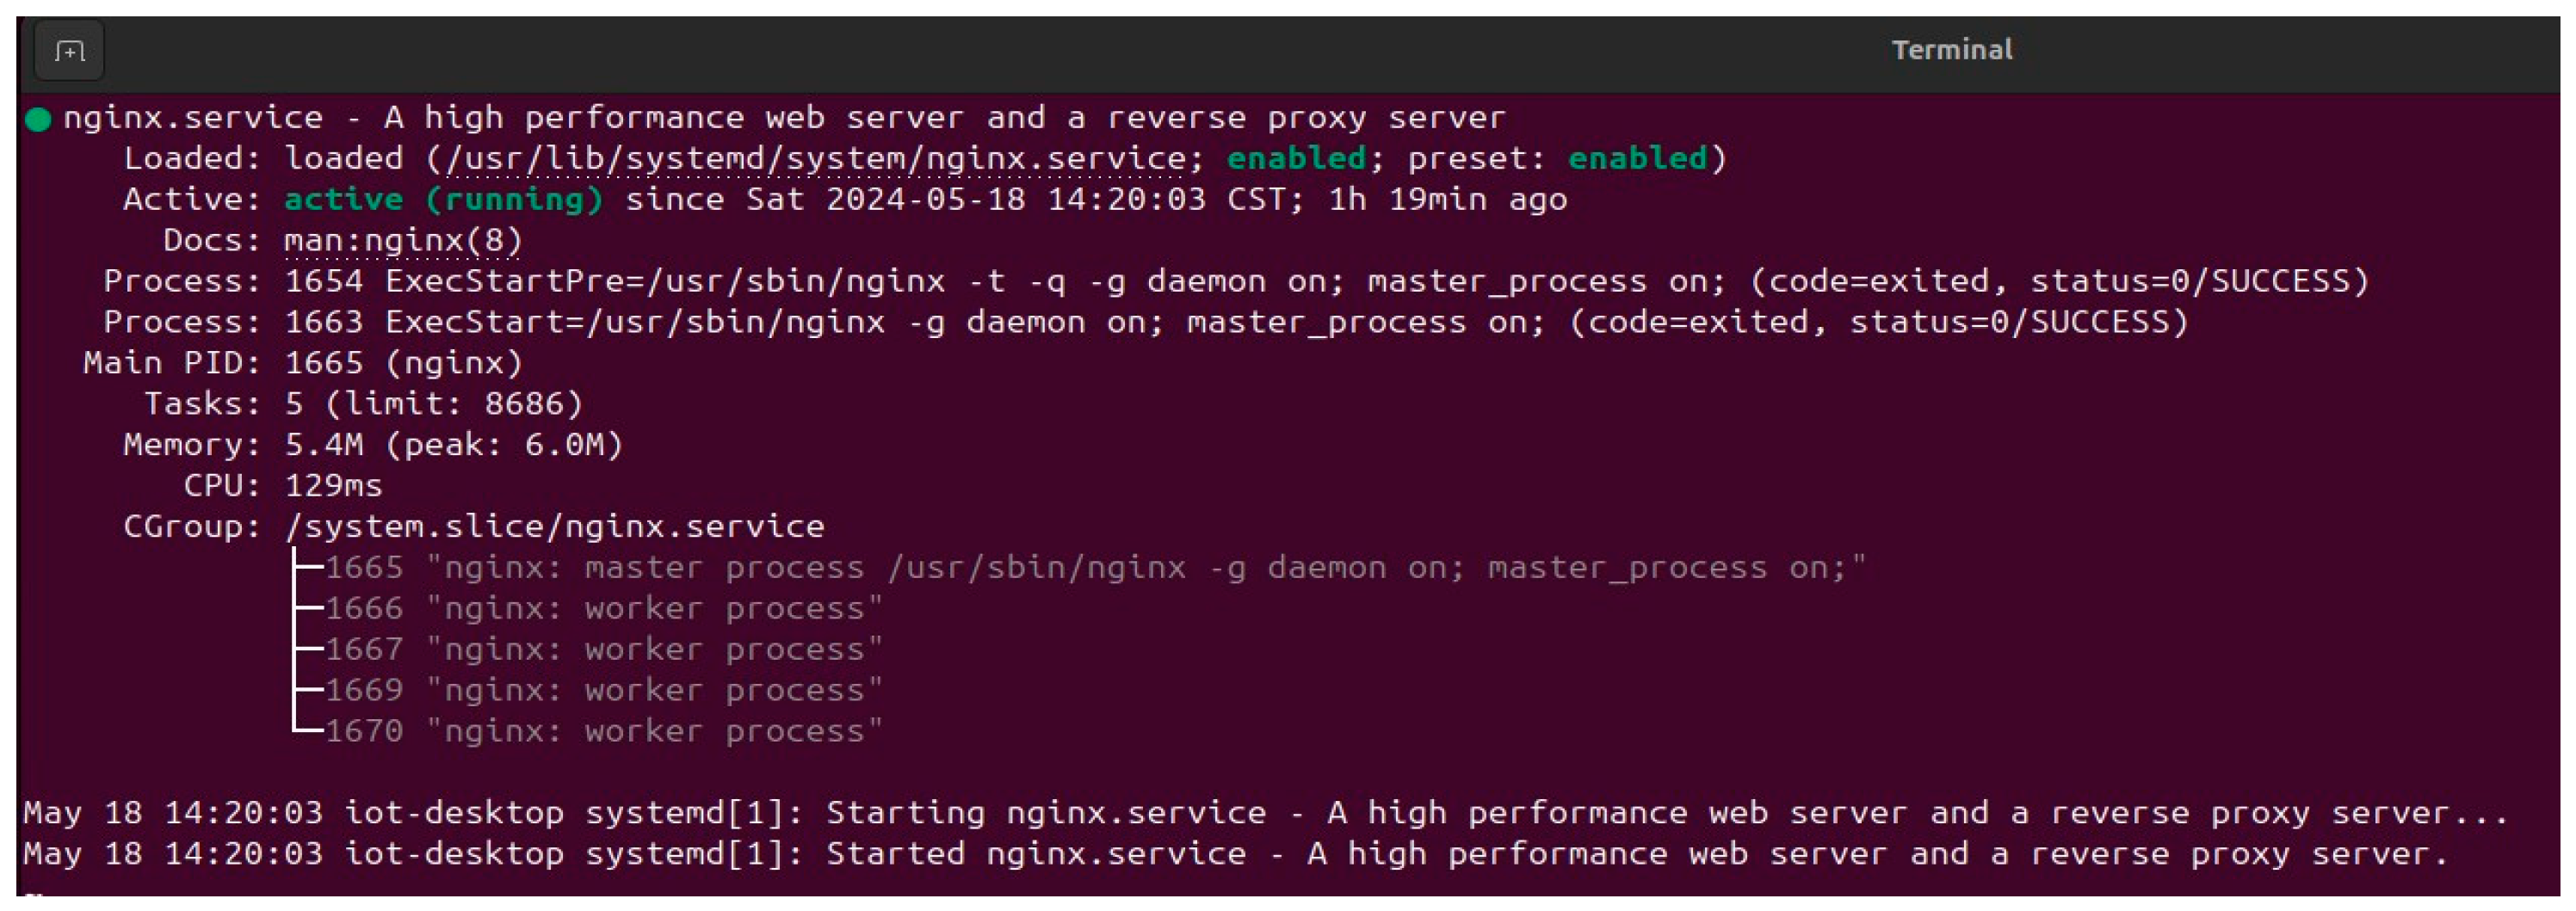Click the green 'active (running)' status text
Viewport: 2576px width, 911px height.
click(444, 199)
